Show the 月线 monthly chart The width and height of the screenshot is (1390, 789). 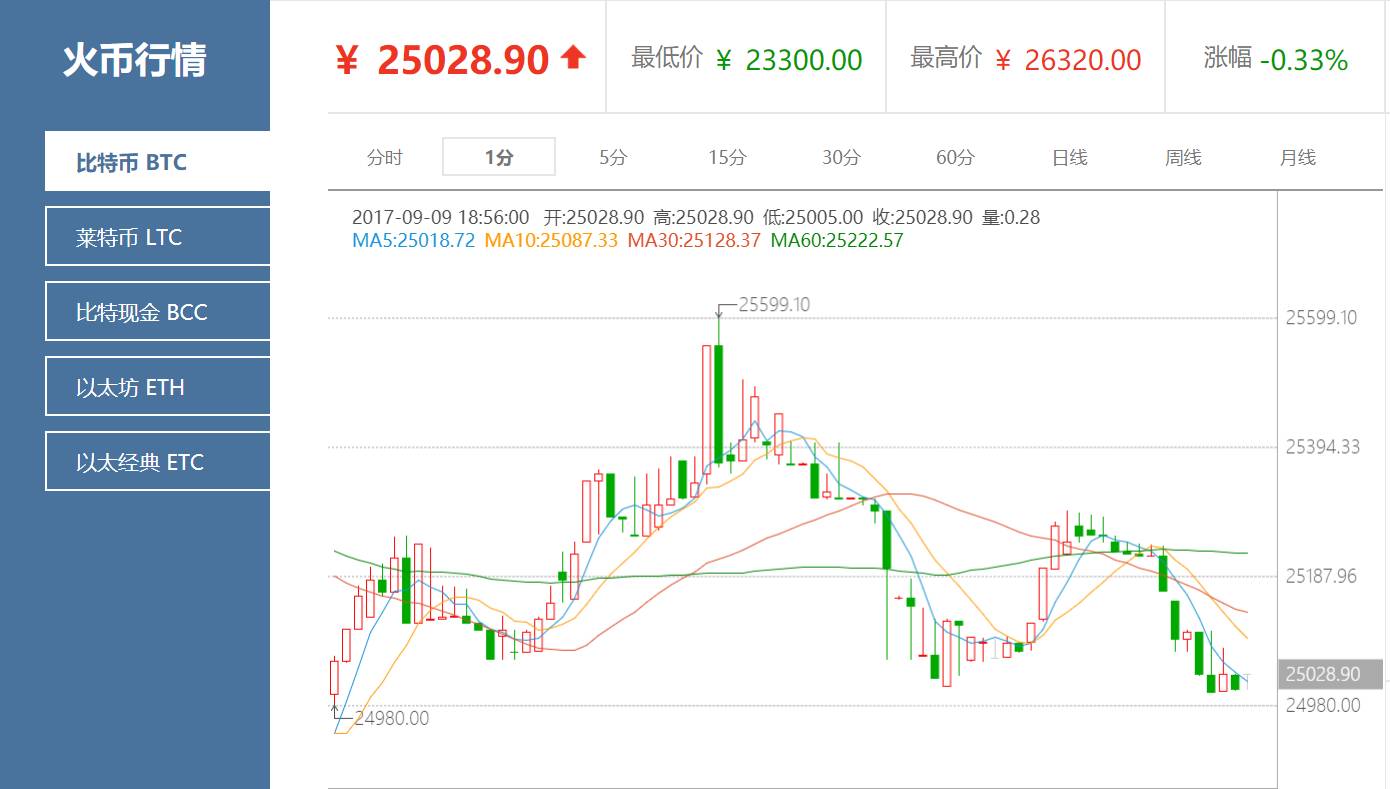coord(1298,157)
